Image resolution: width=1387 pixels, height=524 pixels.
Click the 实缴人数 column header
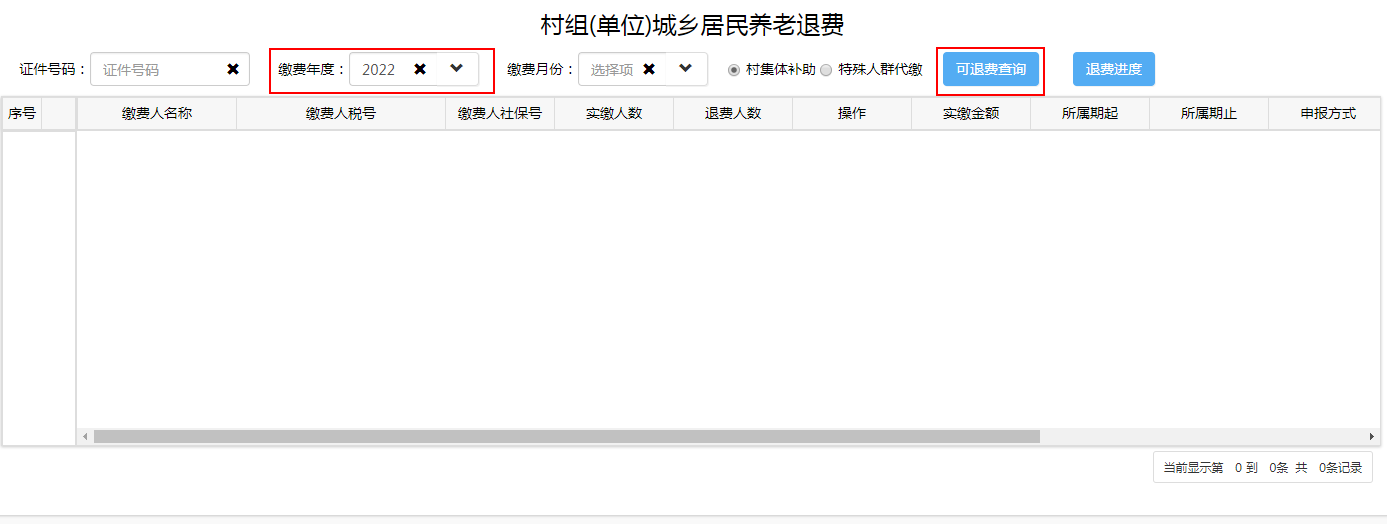pos(614,114)
